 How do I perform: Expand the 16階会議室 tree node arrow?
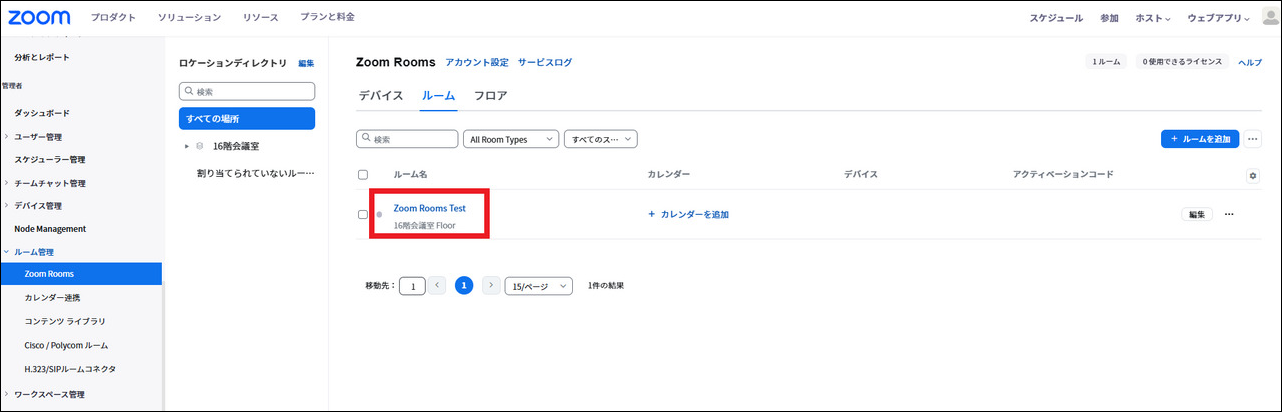point(186,146)
